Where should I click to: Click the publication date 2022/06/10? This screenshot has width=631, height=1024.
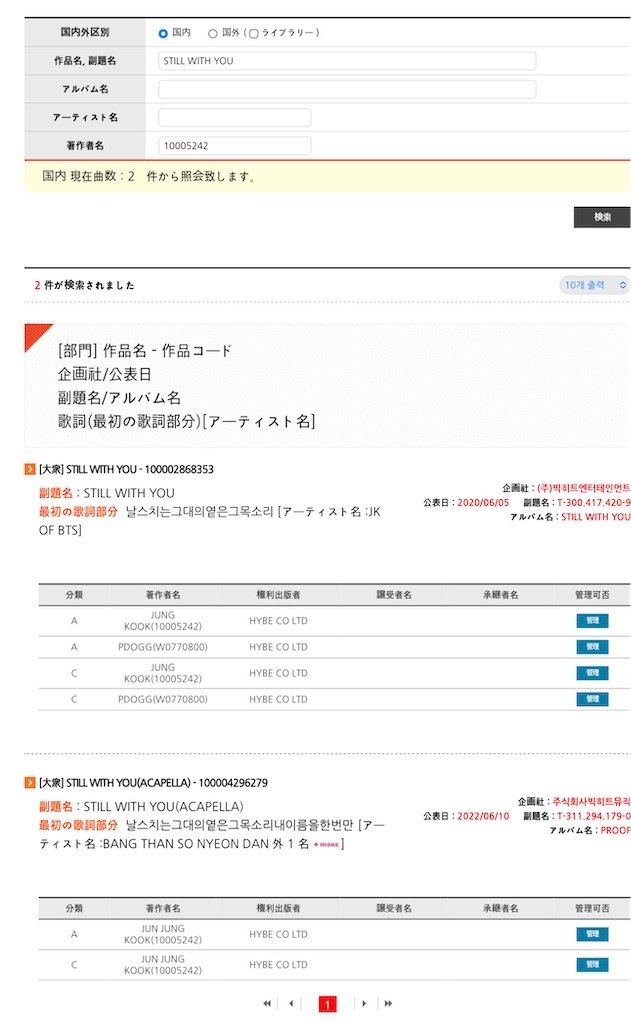point(483,816)
